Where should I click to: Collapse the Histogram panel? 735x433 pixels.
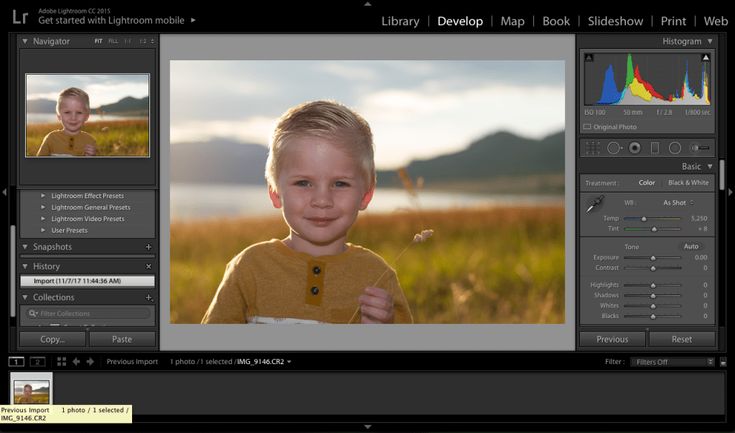click(x=710, y=41)
